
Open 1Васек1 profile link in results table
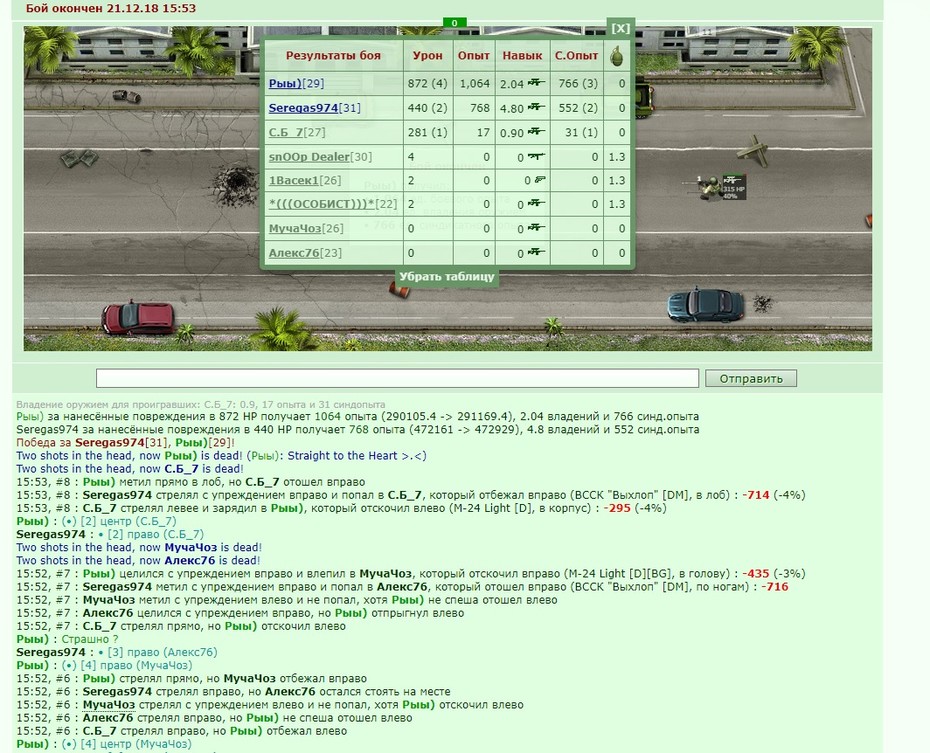coord(294,180)
